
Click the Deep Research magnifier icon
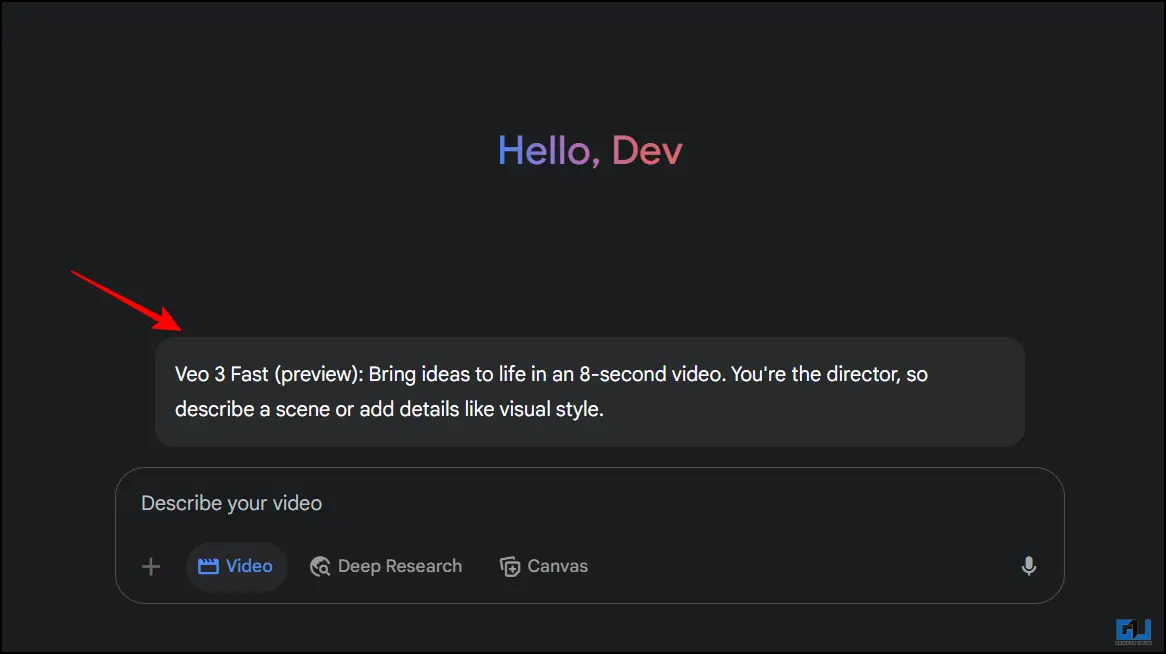(320, 566)
